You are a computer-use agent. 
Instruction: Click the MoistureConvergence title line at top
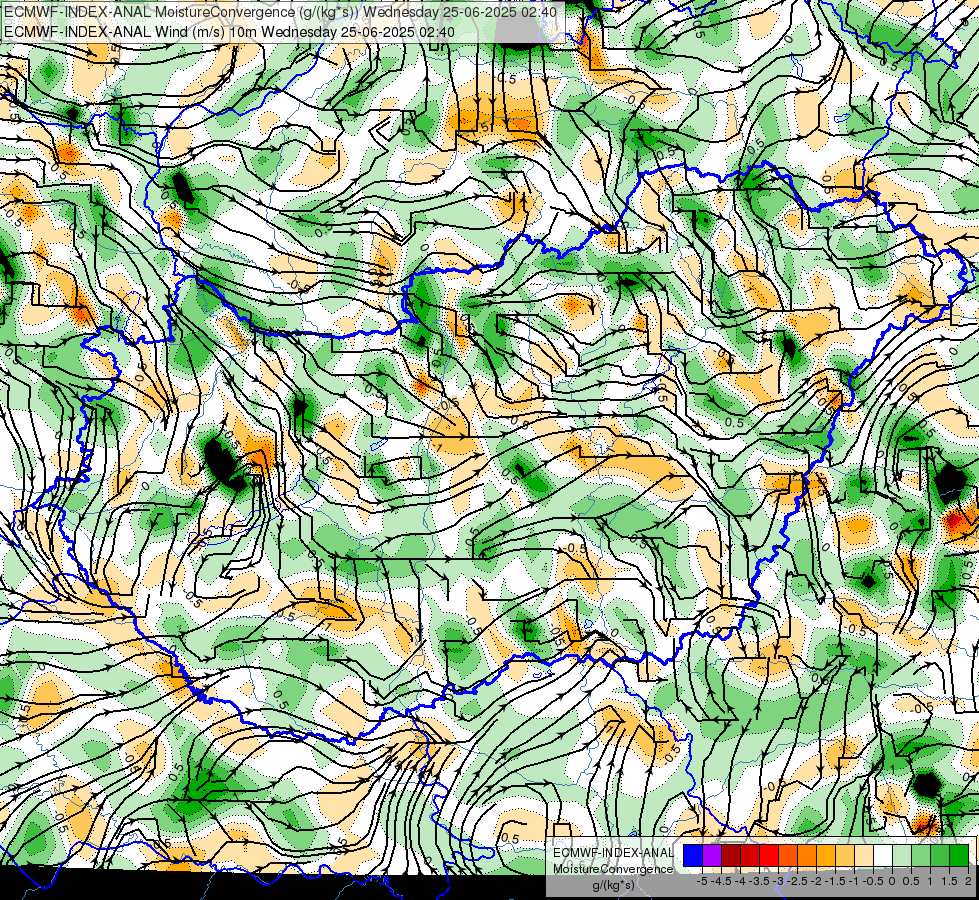(280, 11)
